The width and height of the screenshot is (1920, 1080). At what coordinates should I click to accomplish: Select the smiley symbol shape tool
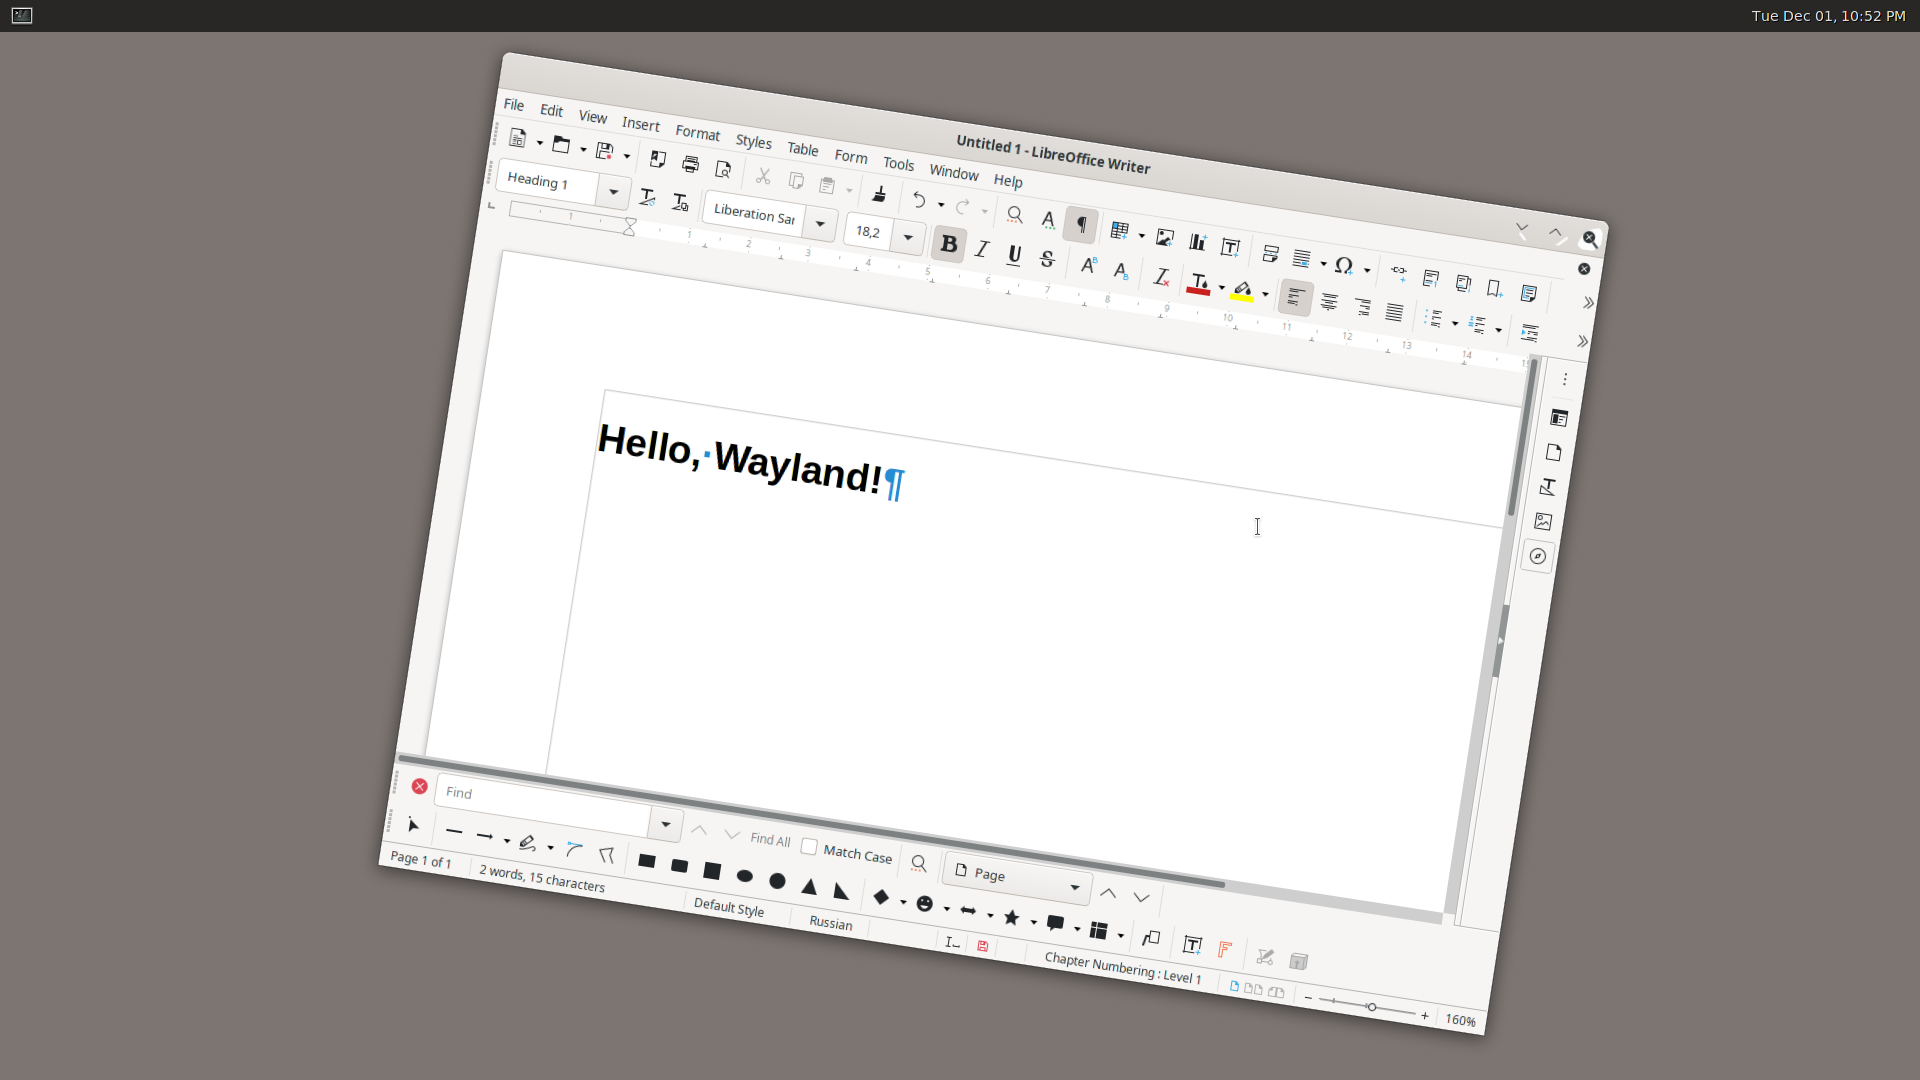click(x=925, y=904)
